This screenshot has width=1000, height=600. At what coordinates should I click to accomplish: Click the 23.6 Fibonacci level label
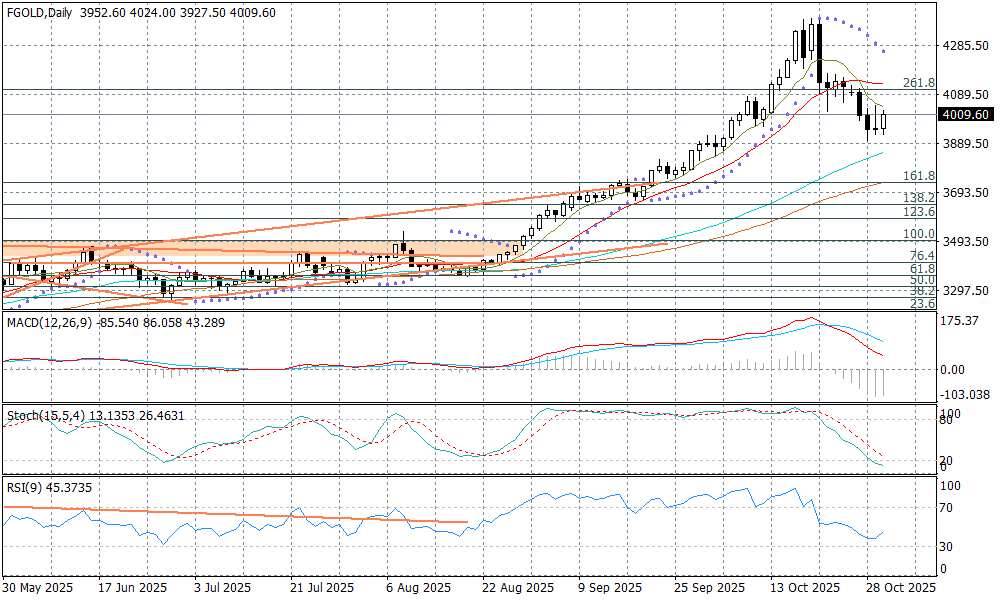pyautogui.click(x=920, y=303)
